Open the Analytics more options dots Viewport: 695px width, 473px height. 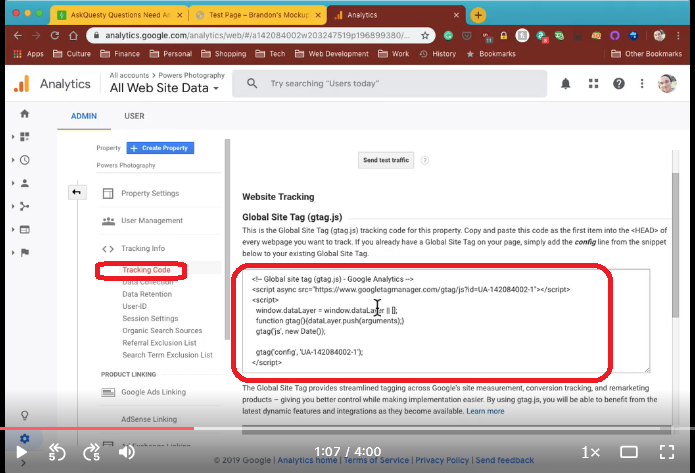click(642, 83)
